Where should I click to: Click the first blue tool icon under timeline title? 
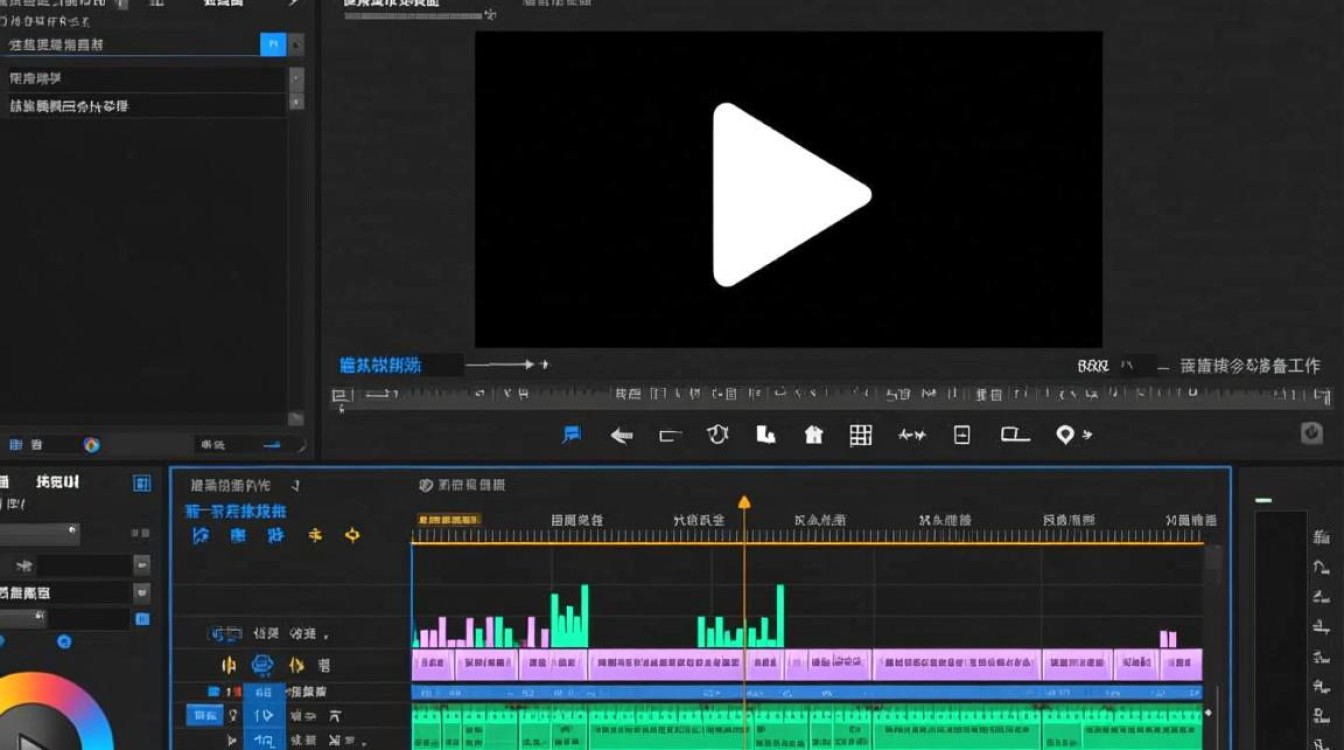[201, 536]
